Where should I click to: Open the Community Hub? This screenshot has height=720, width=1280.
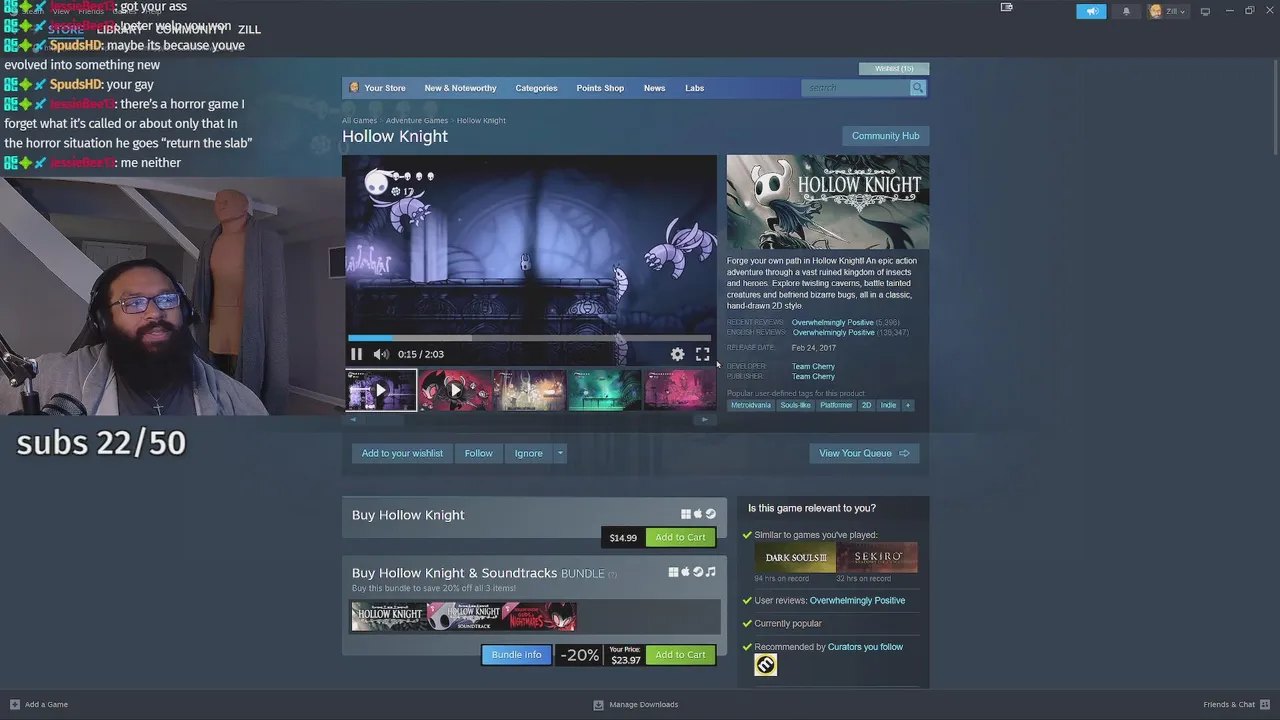pyautogui.click(x=885, y=136)
